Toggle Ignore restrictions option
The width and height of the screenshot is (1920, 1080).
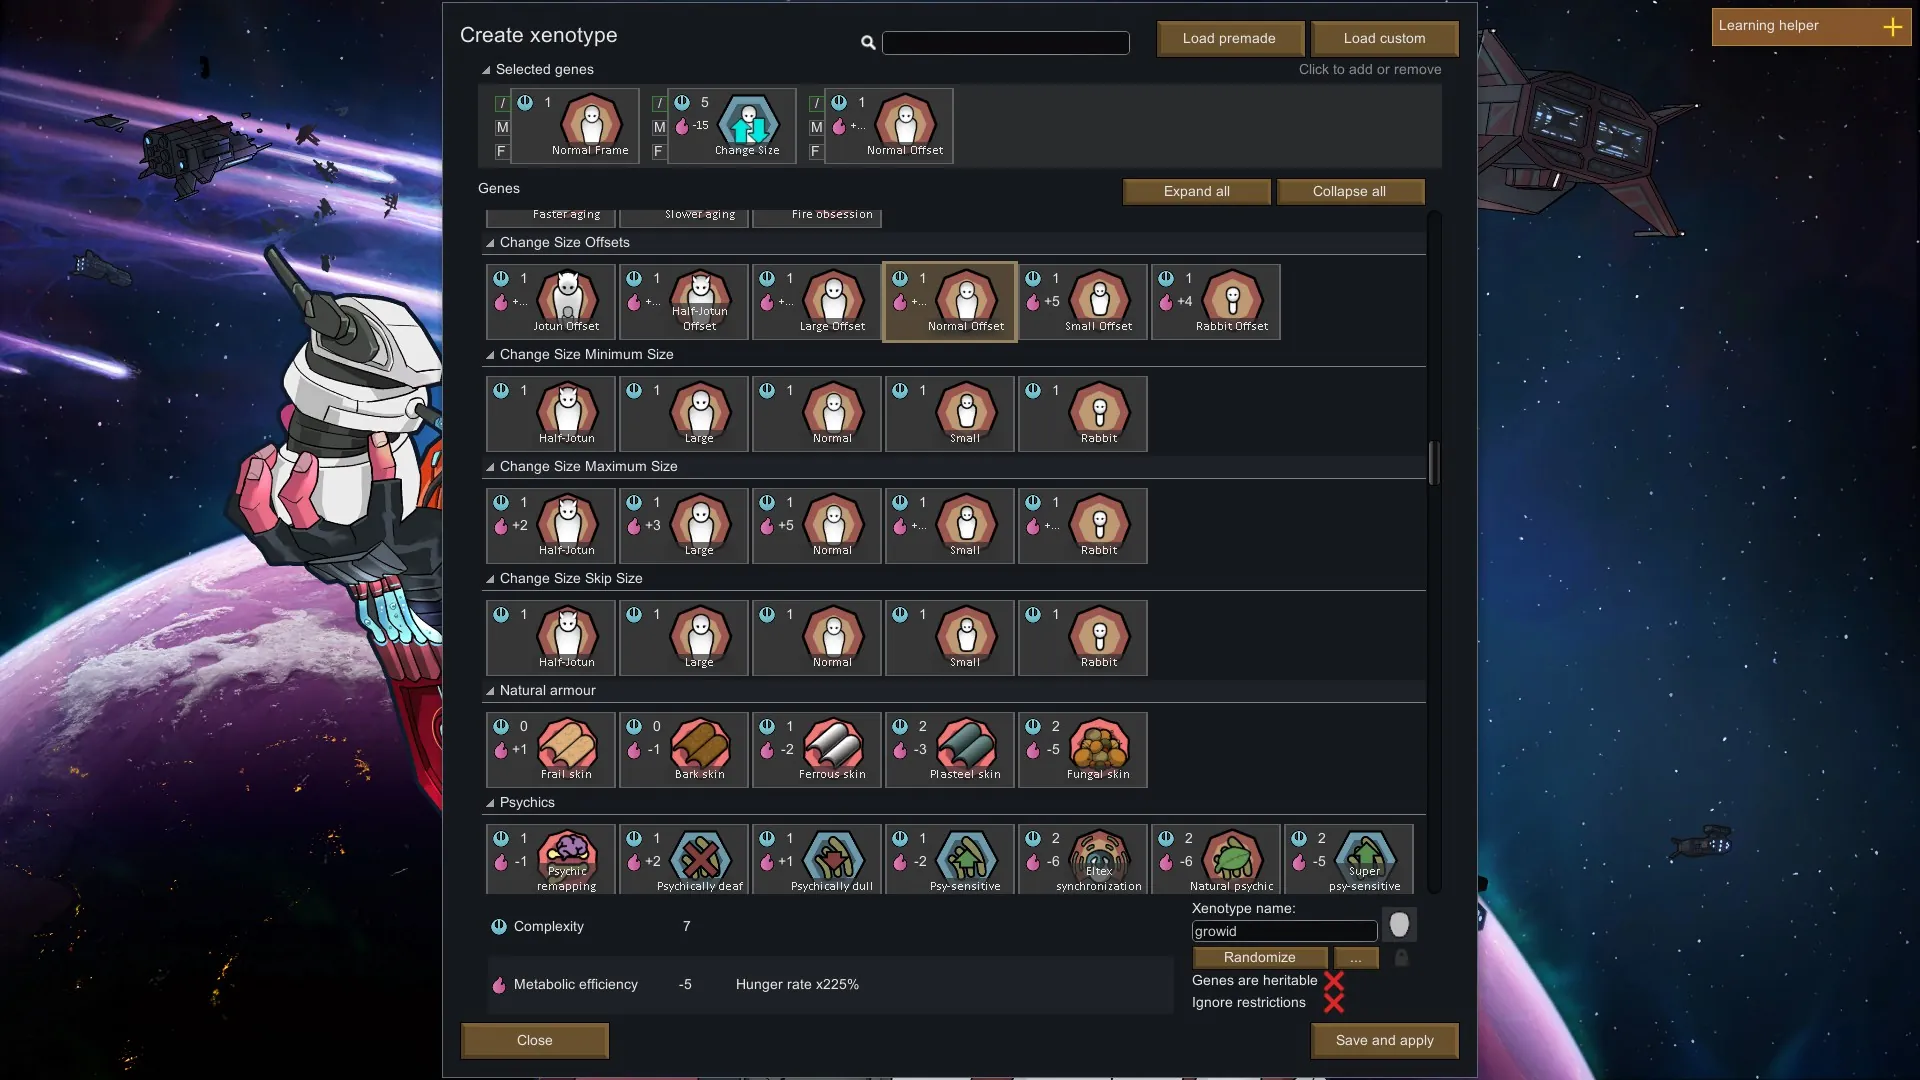point(1334,1003)
